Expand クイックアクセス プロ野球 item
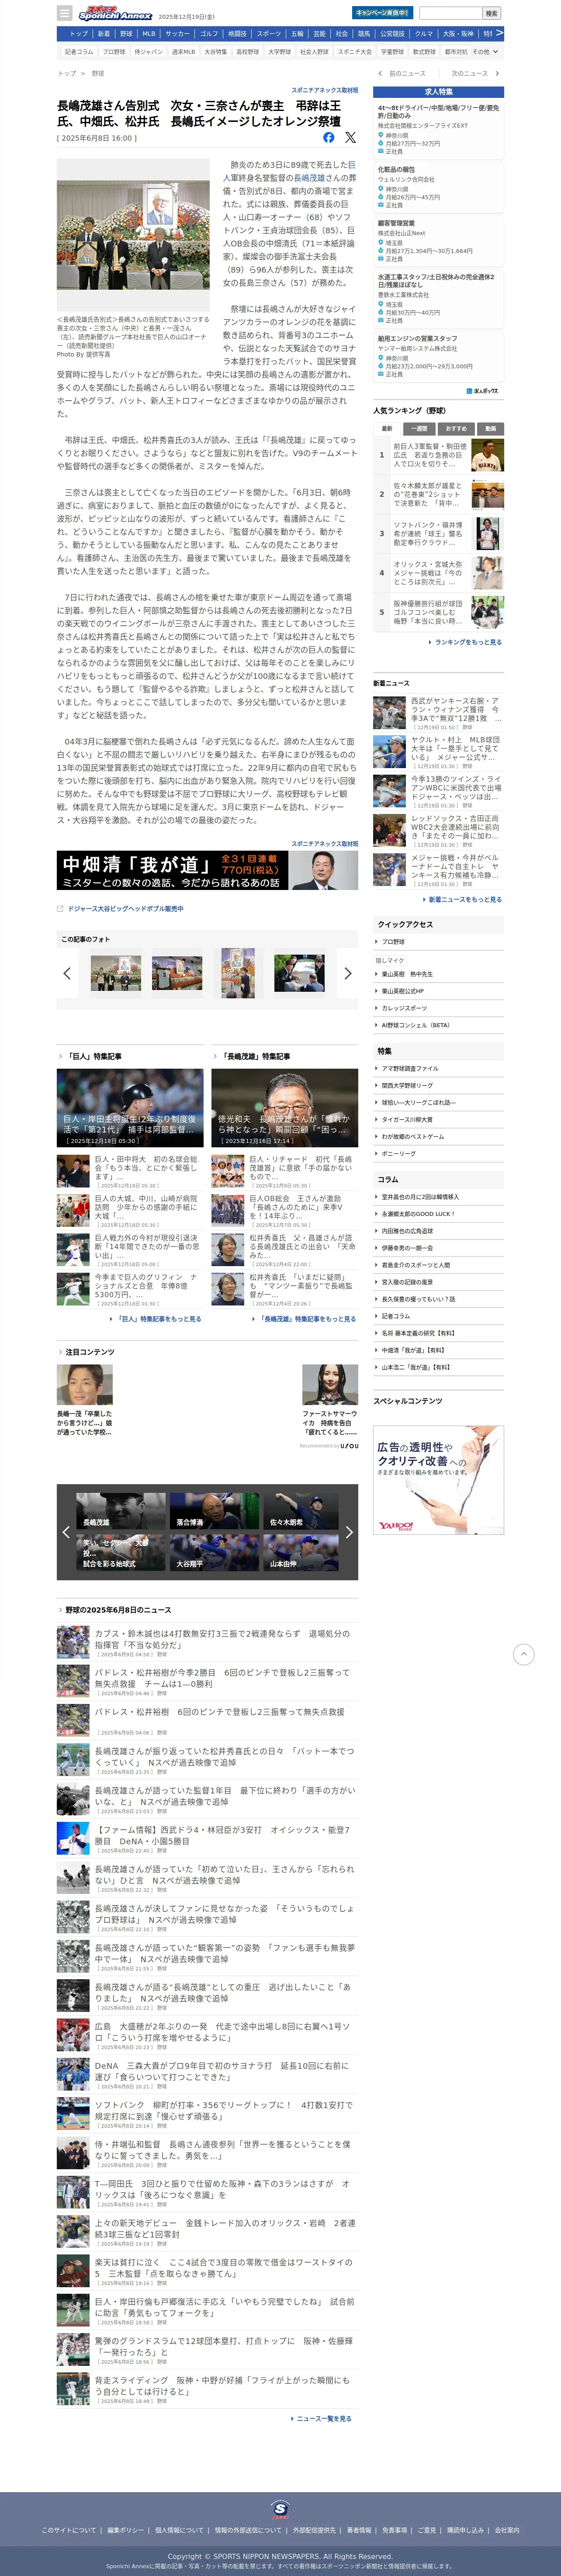This screenshot has height=2576, width=561. [438, 941]
